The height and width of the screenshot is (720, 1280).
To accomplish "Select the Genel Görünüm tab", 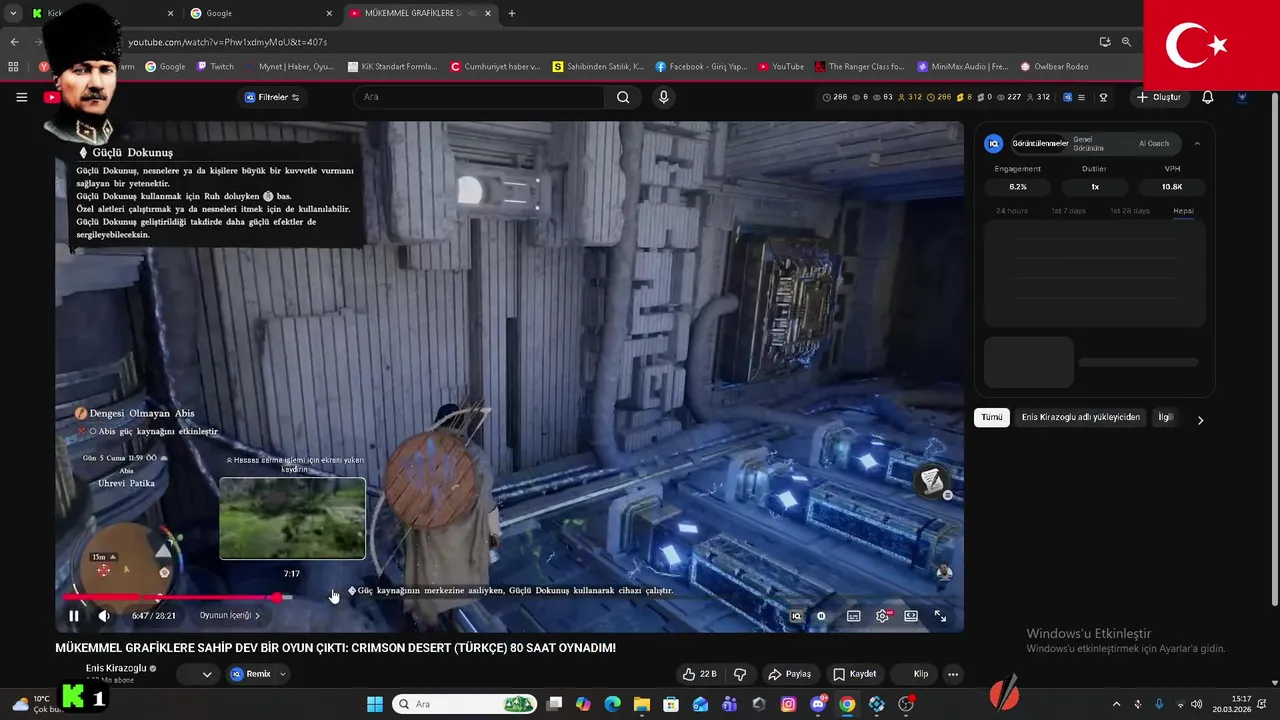I will [x=1089, y=143].
